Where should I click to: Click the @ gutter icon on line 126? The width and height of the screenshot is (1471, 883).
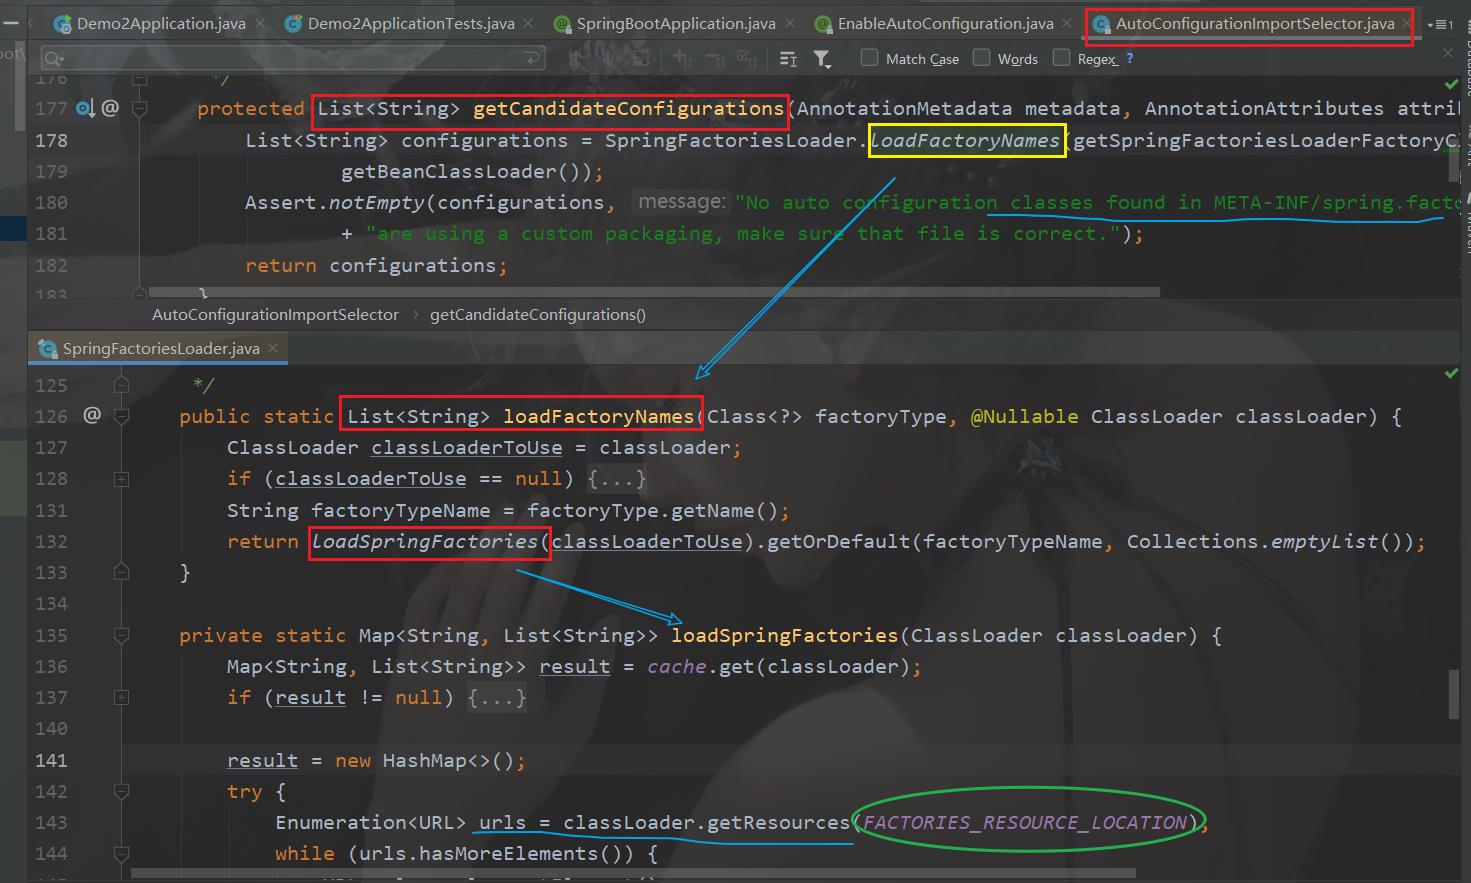point(92,415)
